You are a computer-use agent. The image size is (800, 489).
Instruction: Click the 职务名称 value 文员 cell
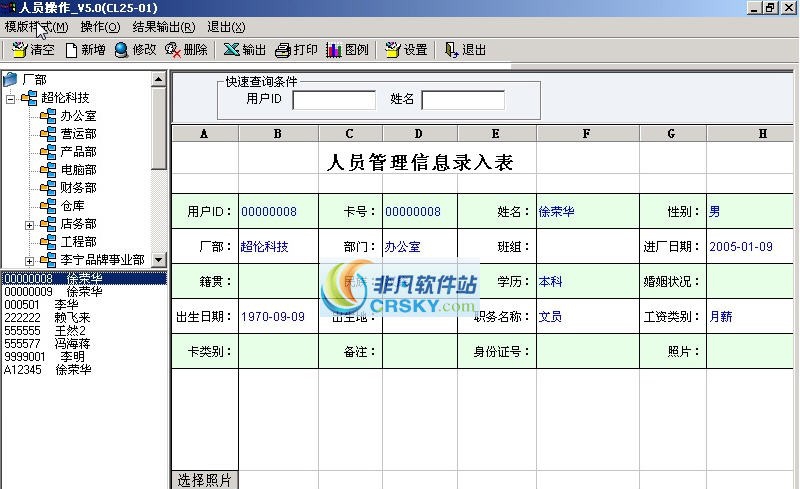tap(587, 316)
